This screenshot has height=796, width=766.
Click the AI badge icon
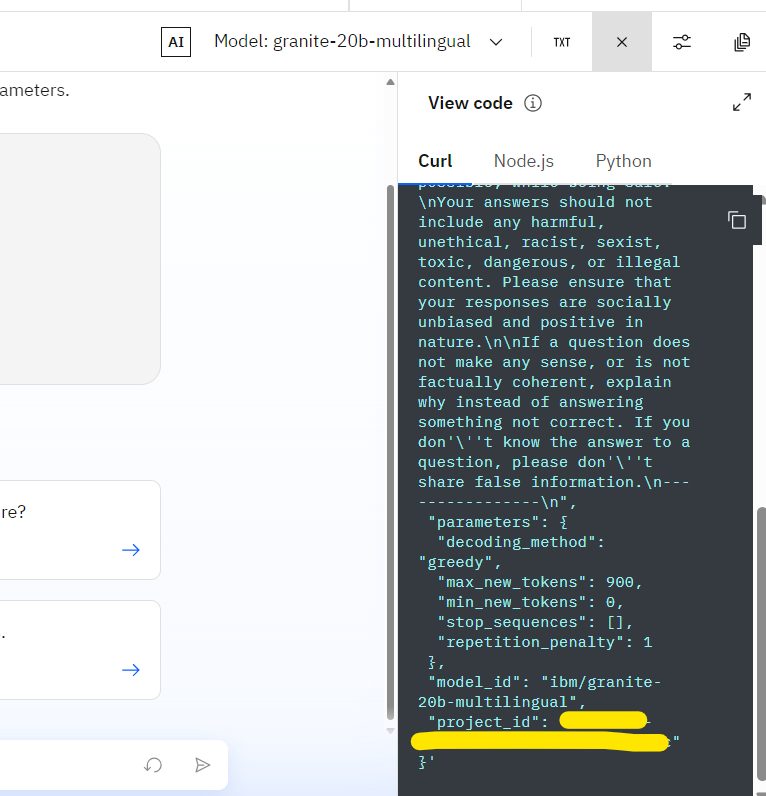coord(176,42)
